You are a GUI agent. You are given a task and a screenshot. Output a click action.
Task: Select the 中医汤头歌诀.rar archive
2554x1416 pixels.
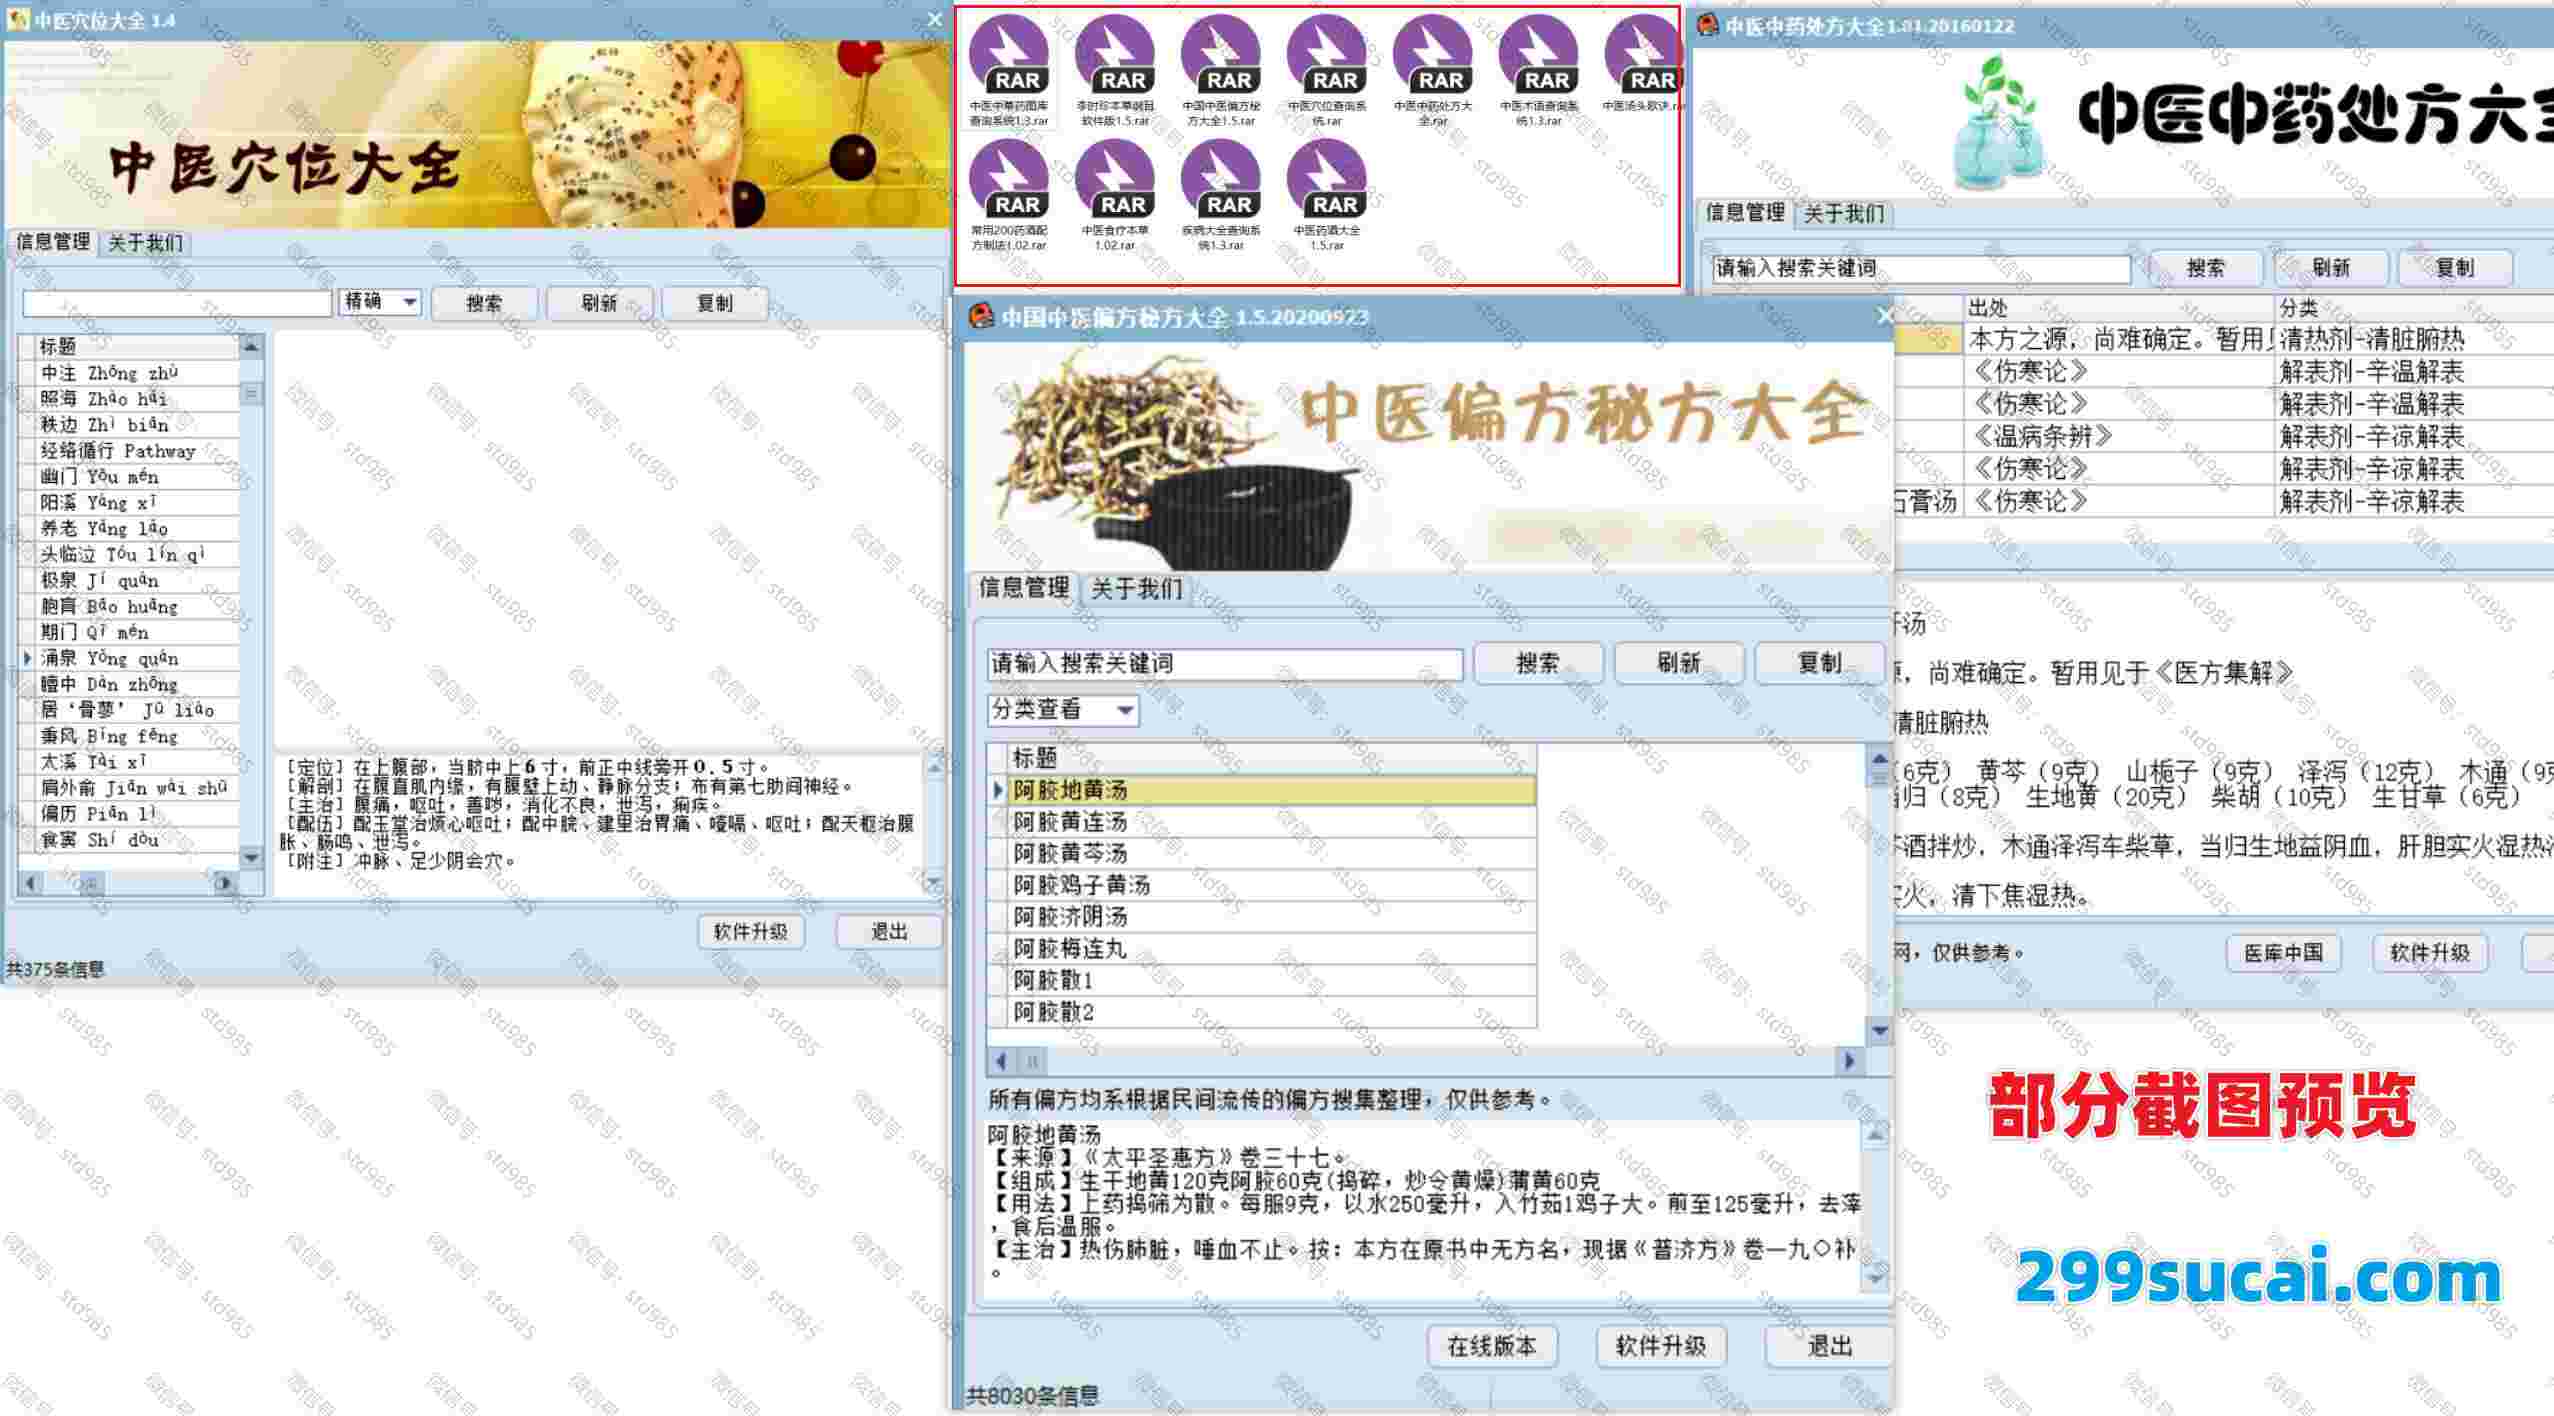(1643, 65)
